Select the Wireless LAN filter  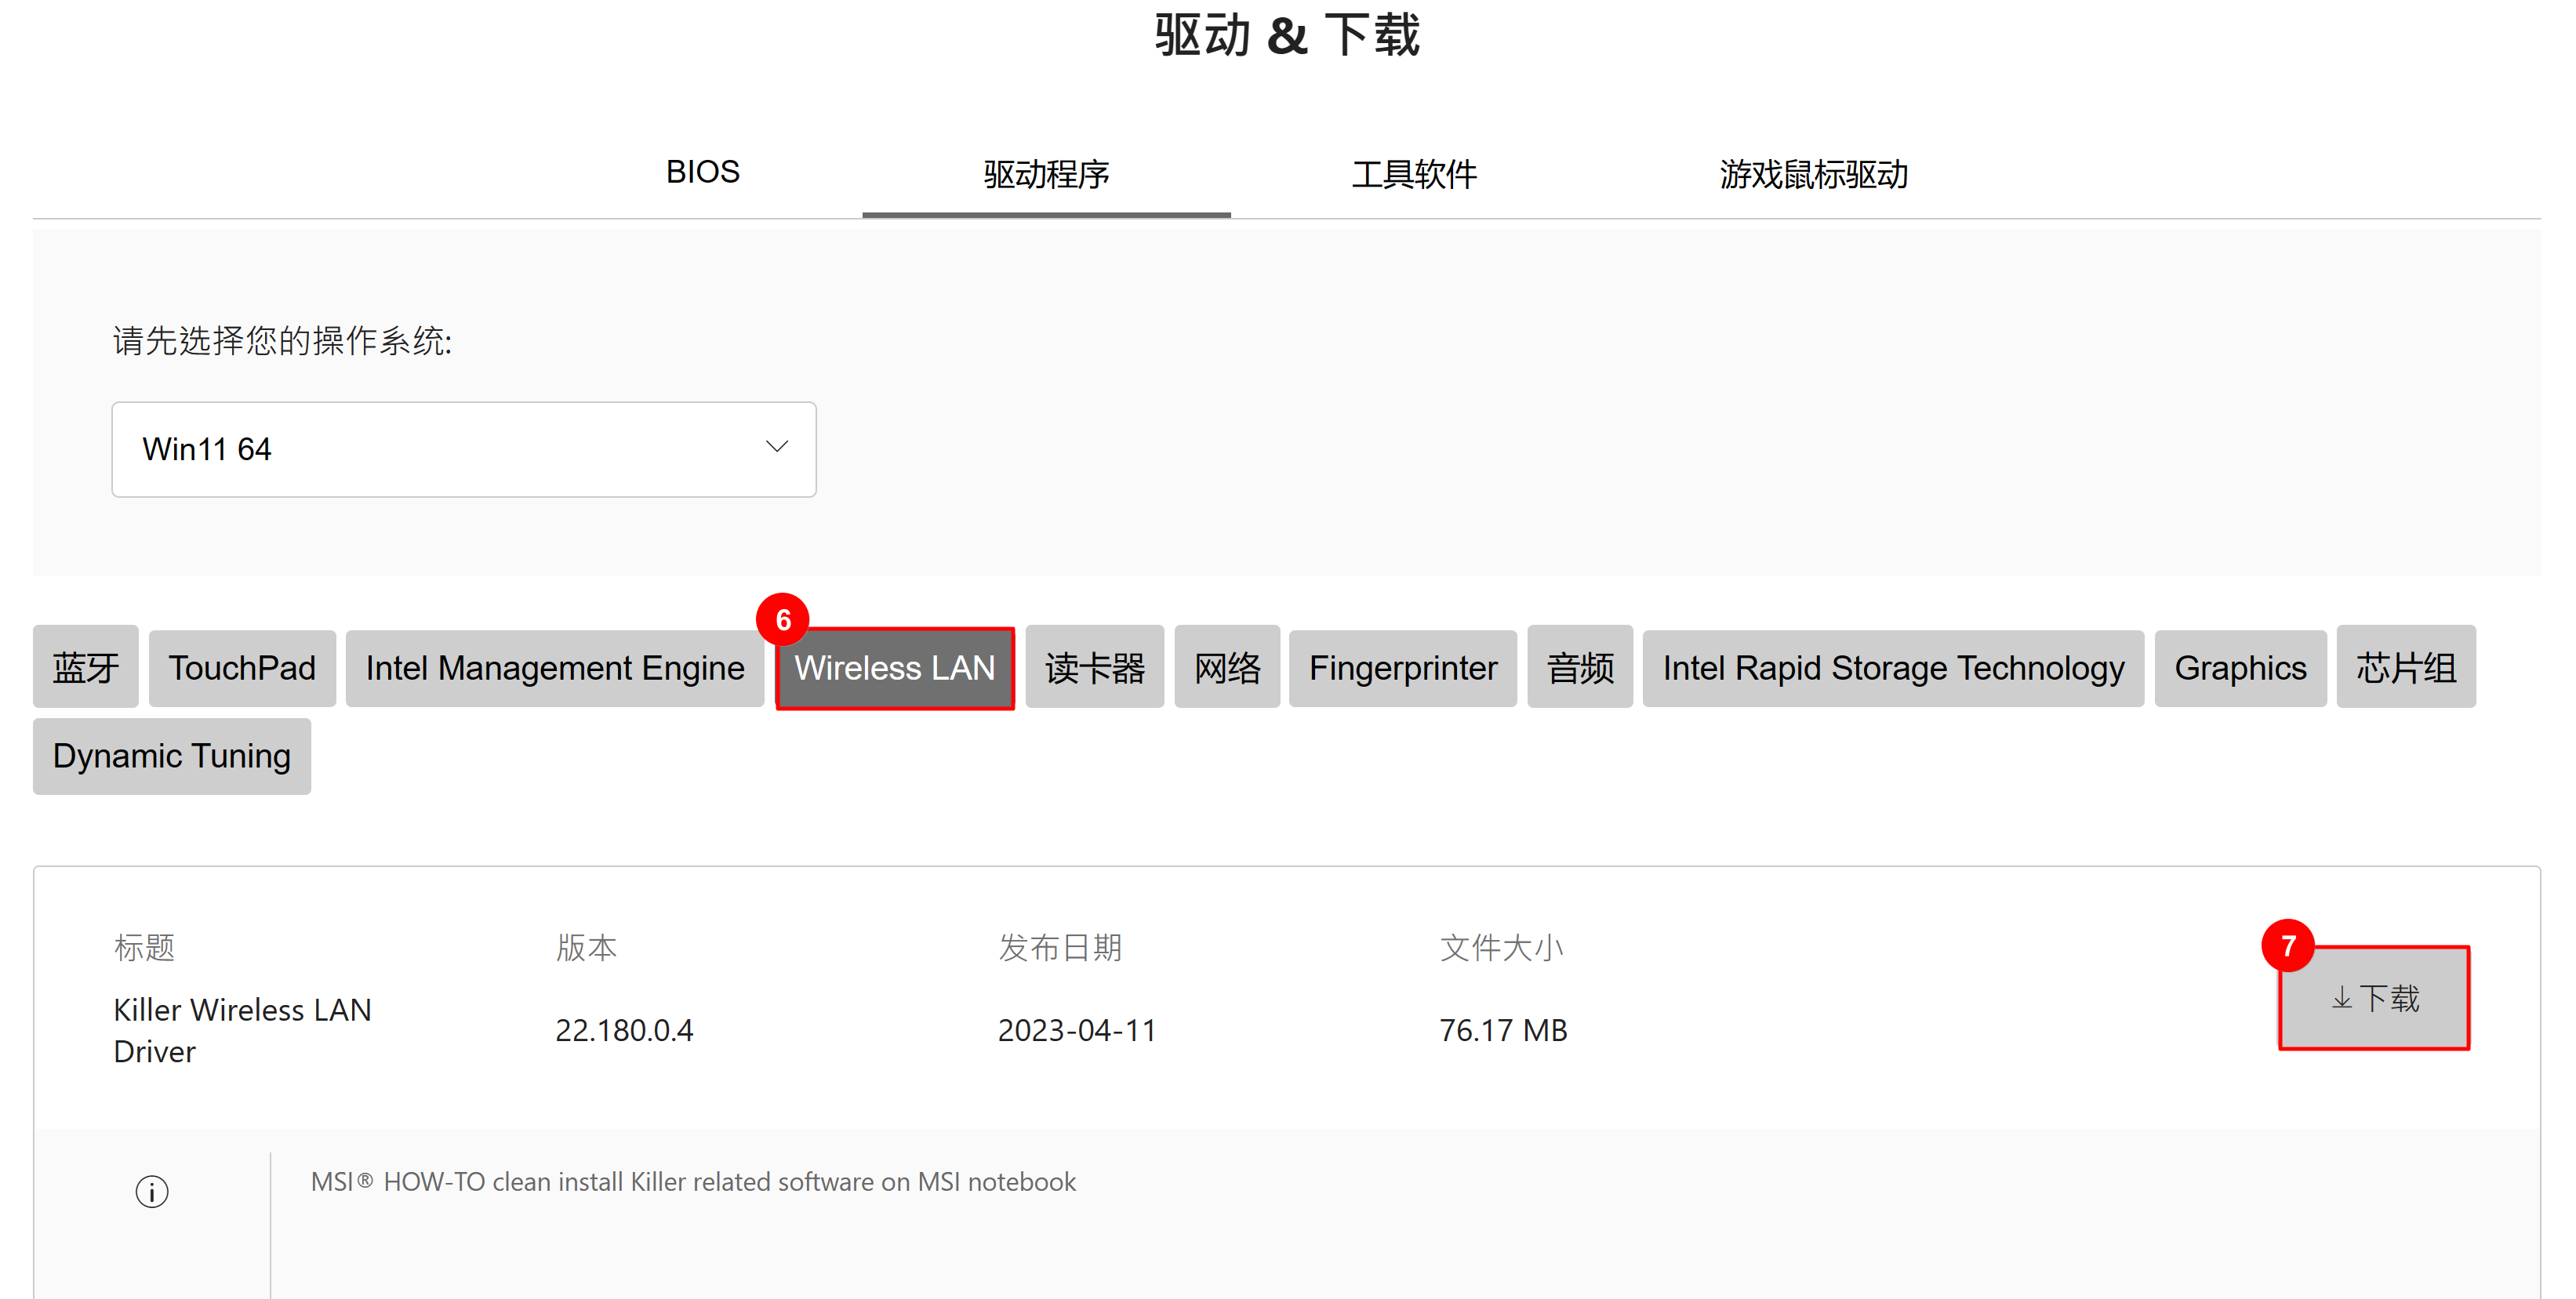895,668
